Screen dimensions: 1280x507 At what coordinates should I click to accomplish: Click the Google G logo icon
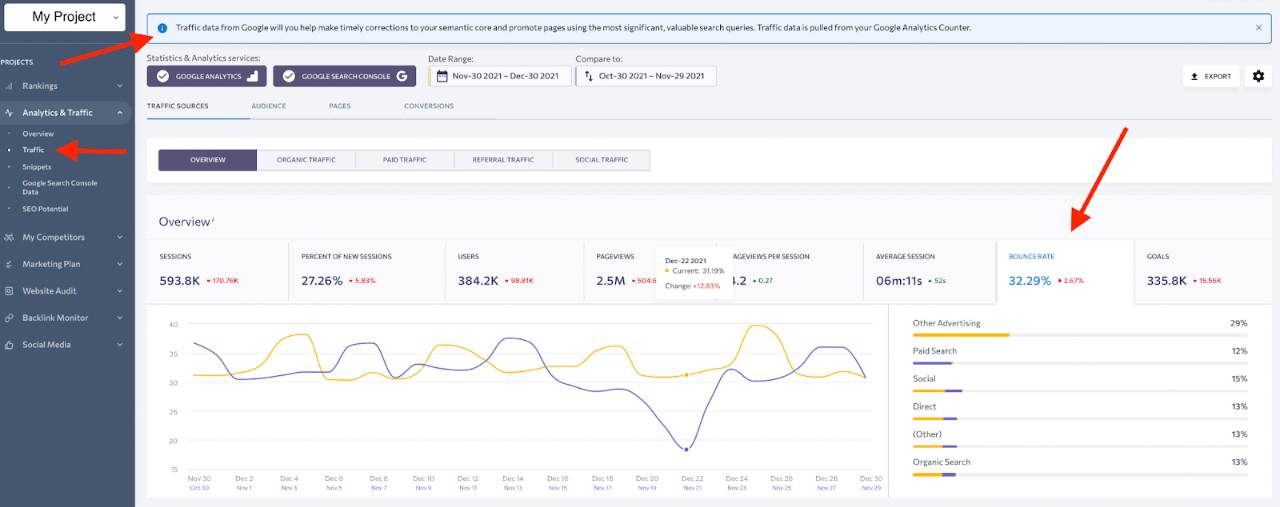[x=402, y=76]
